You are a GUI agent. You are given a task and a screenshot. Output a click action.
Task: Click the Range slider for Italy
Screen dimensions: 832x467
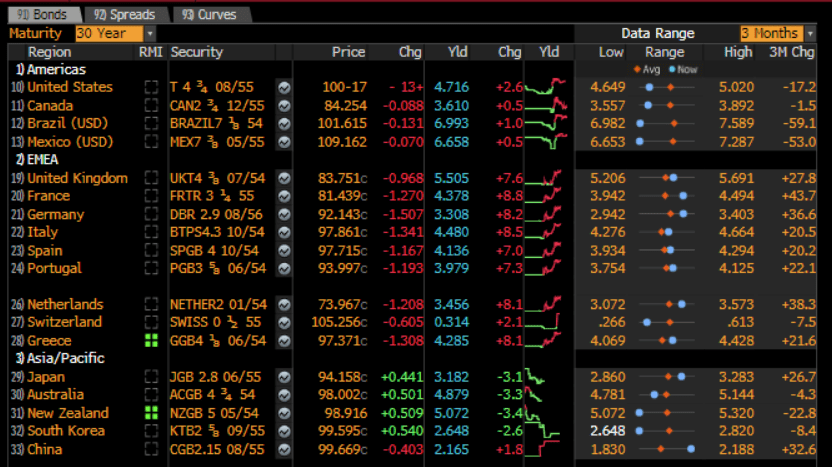point(664,233)
